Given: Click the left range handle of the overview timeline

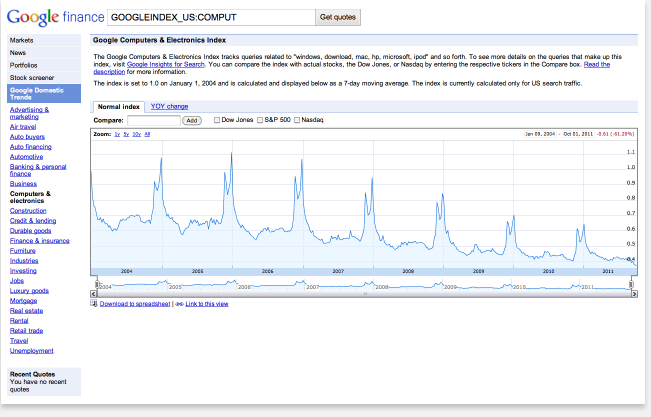Looking at the screenshot, I should coord(96,286).
